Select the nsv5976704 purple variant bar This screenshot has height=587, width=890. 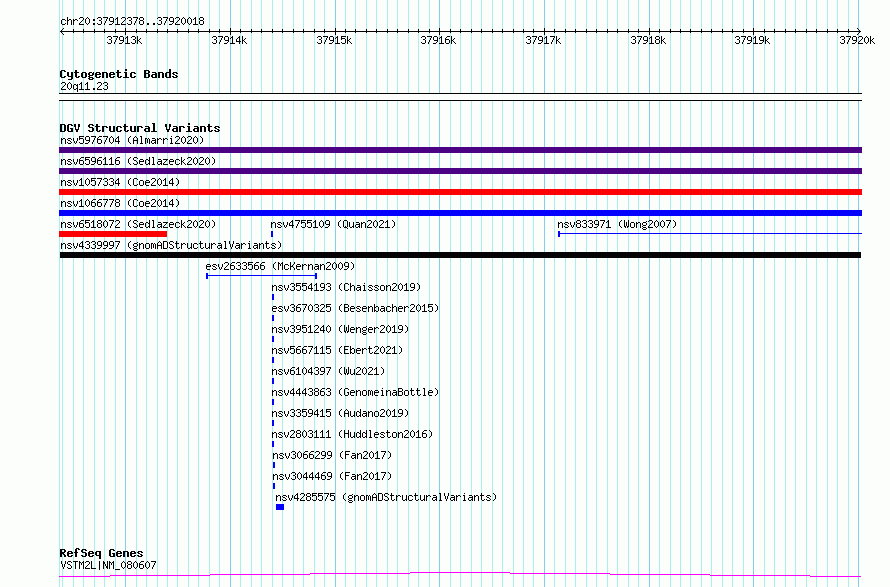(x=460, y=150)
